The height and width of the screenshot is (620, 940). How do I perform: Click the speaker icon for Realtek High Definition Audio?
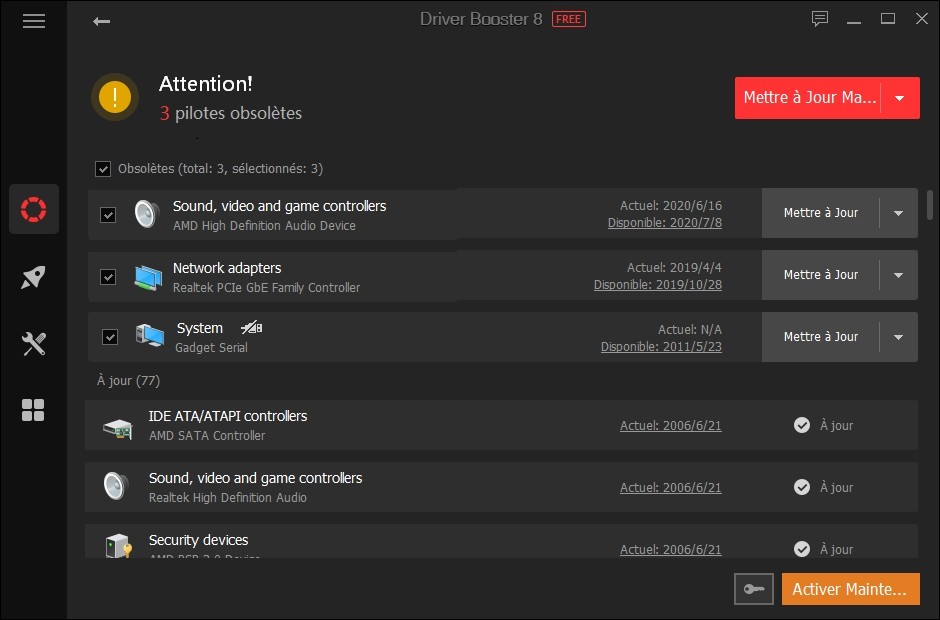click(115, 486)
